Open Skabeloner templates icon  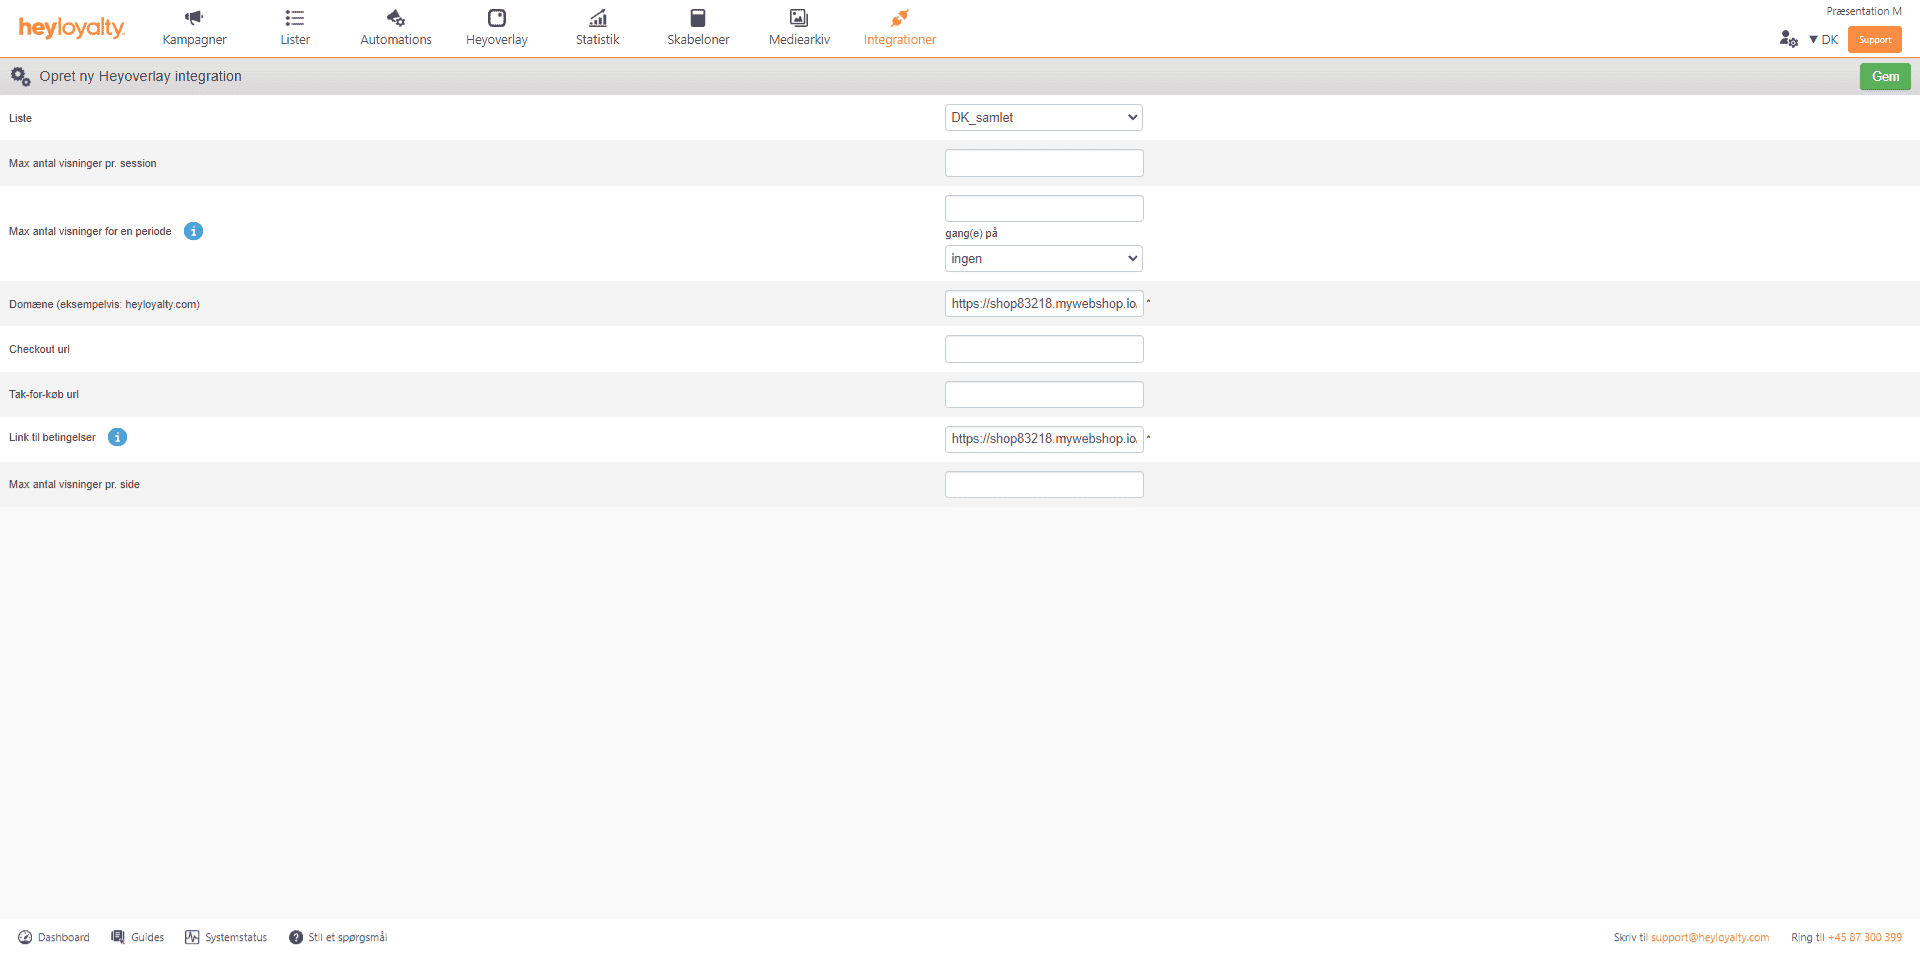(x=698, y=18)
